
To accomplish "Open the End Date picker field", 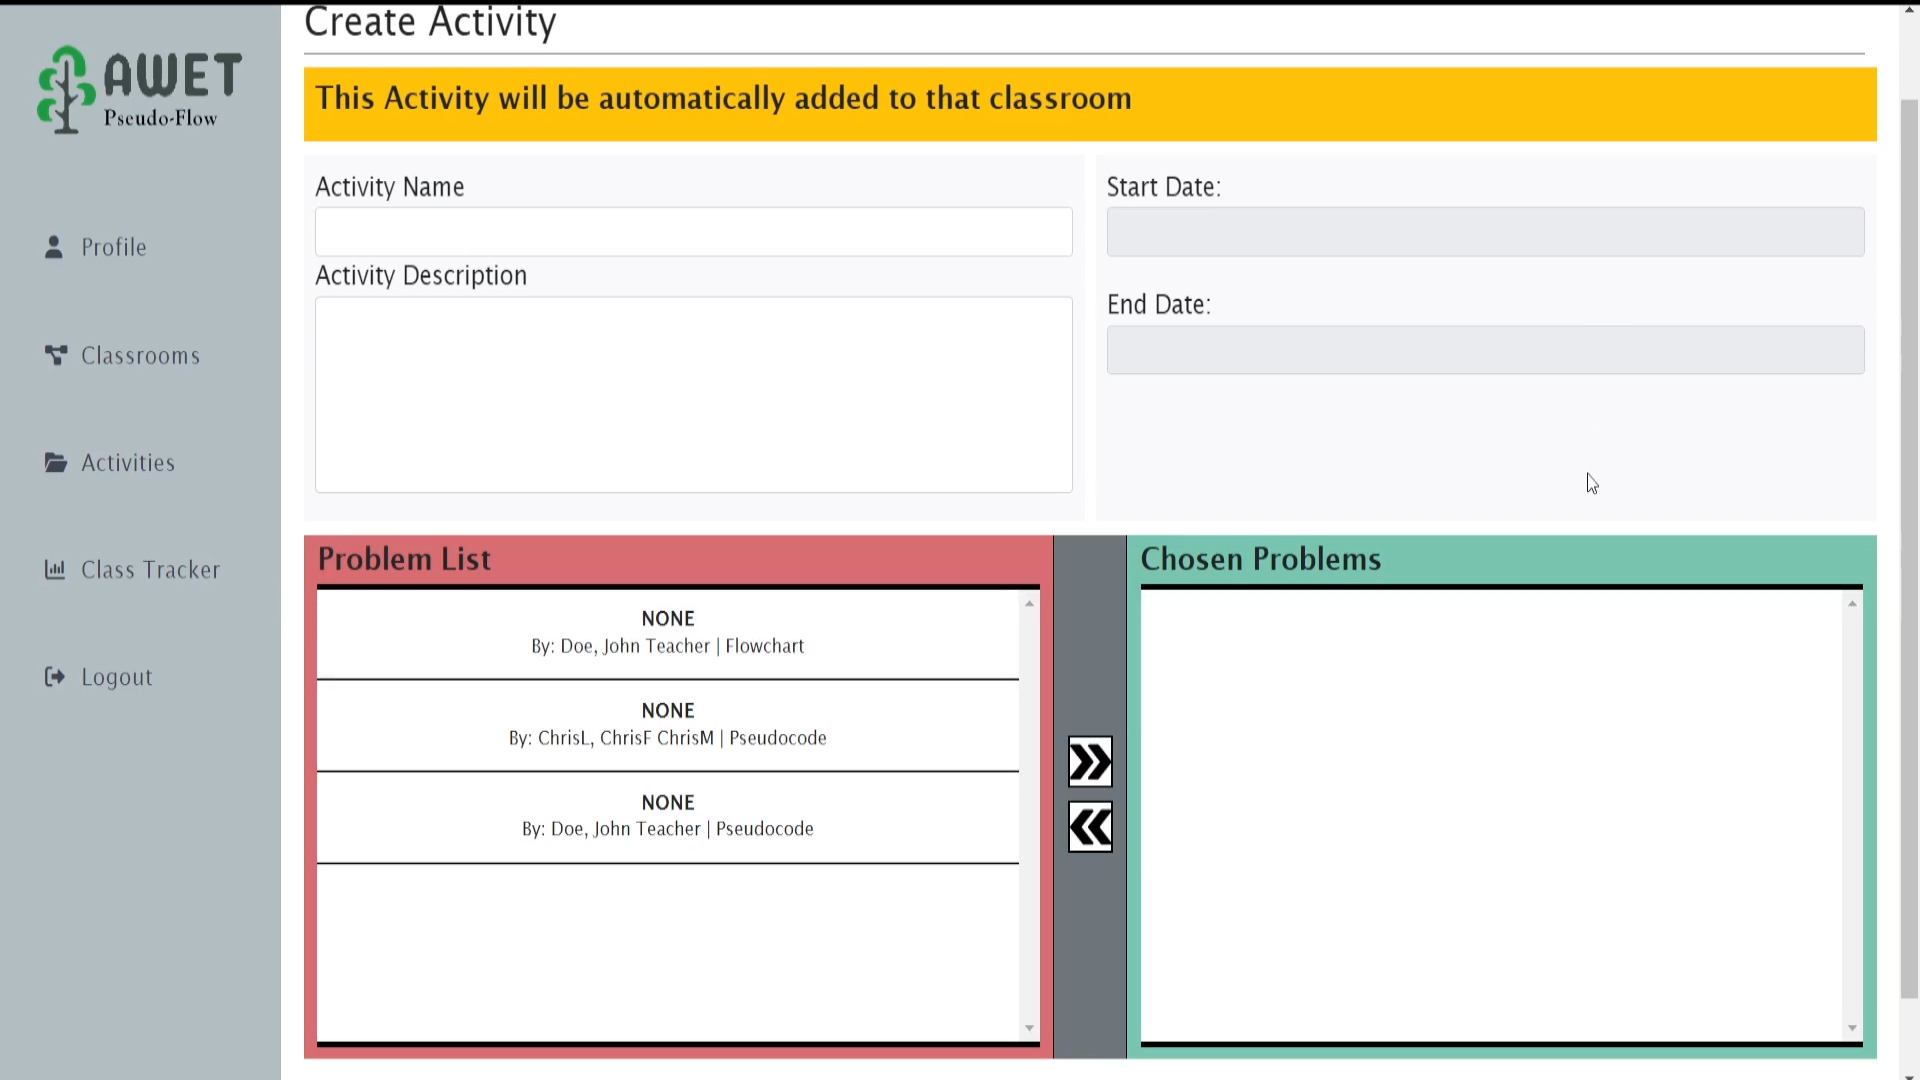I will 1484,350.
